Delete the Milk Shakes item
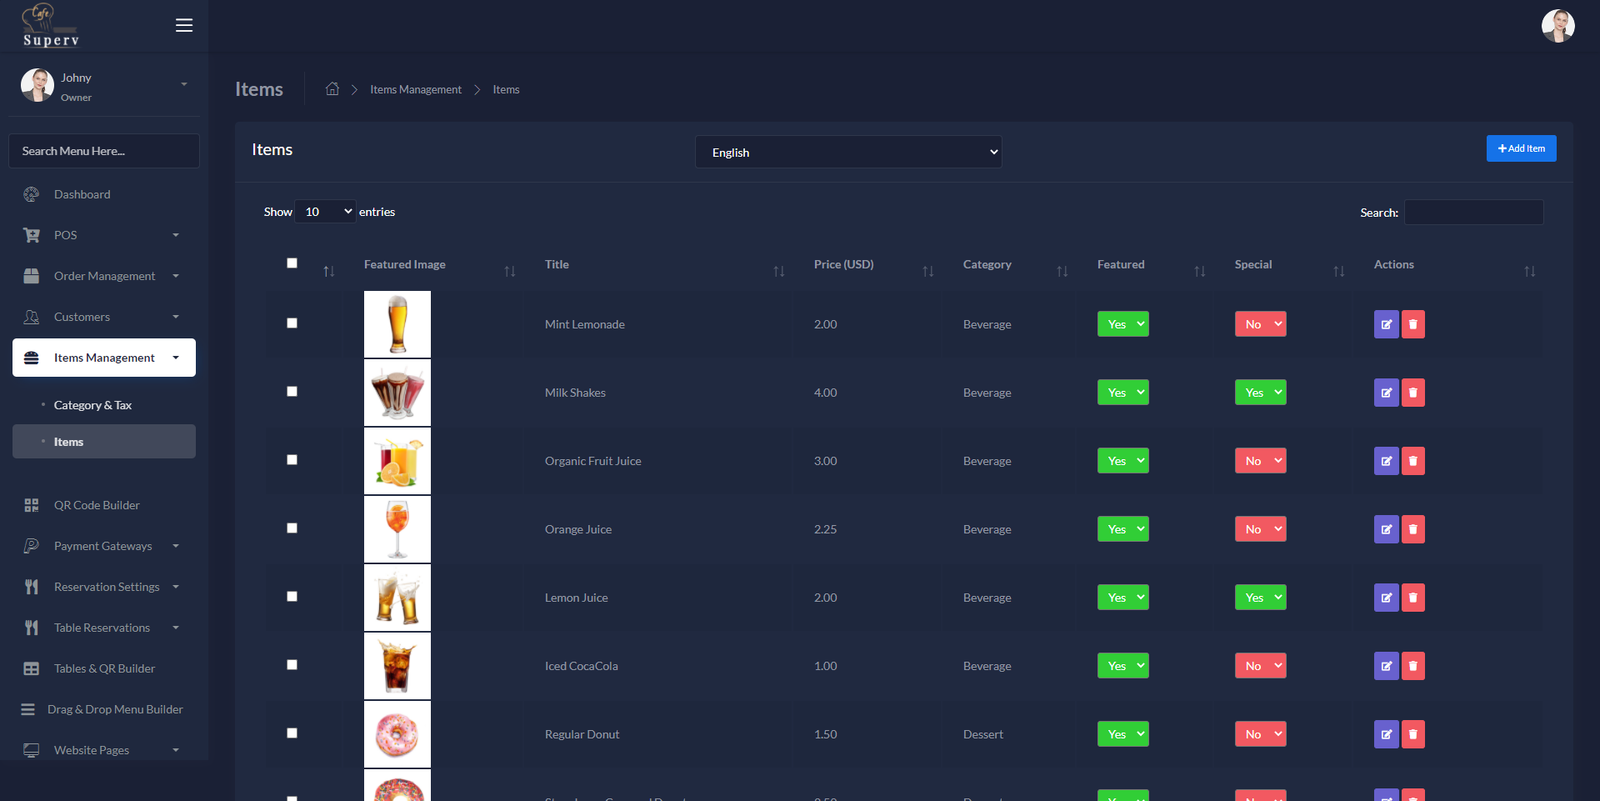 1413,393
